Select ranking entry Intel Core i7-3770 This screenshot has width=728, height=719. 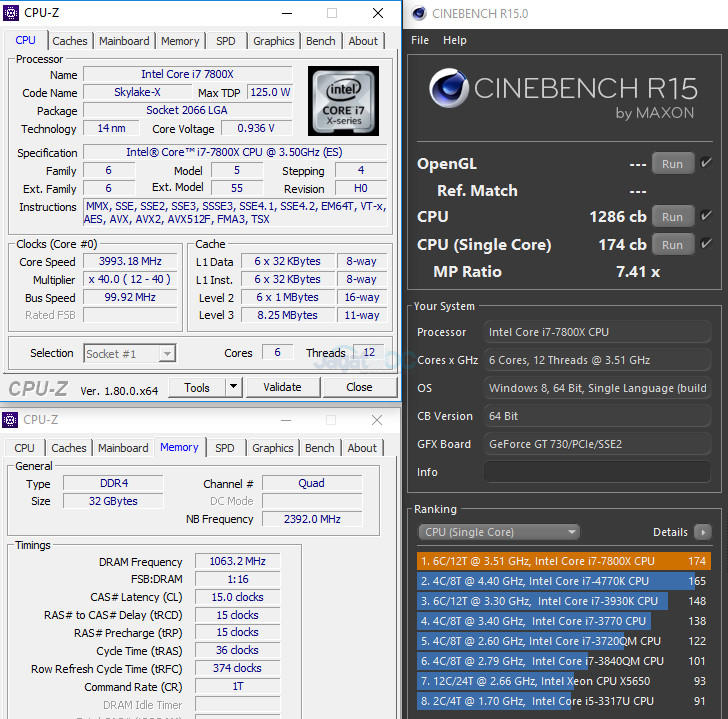(x=564, y=621)
